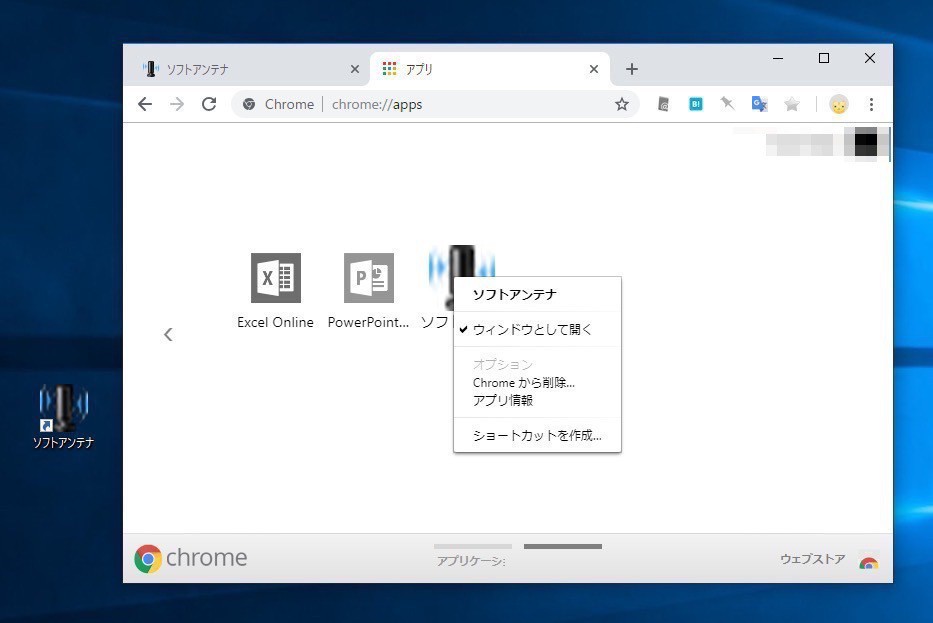Screen dimensions: 933x623
Task: Open the Google Translate extension icon
Action: 759,104
